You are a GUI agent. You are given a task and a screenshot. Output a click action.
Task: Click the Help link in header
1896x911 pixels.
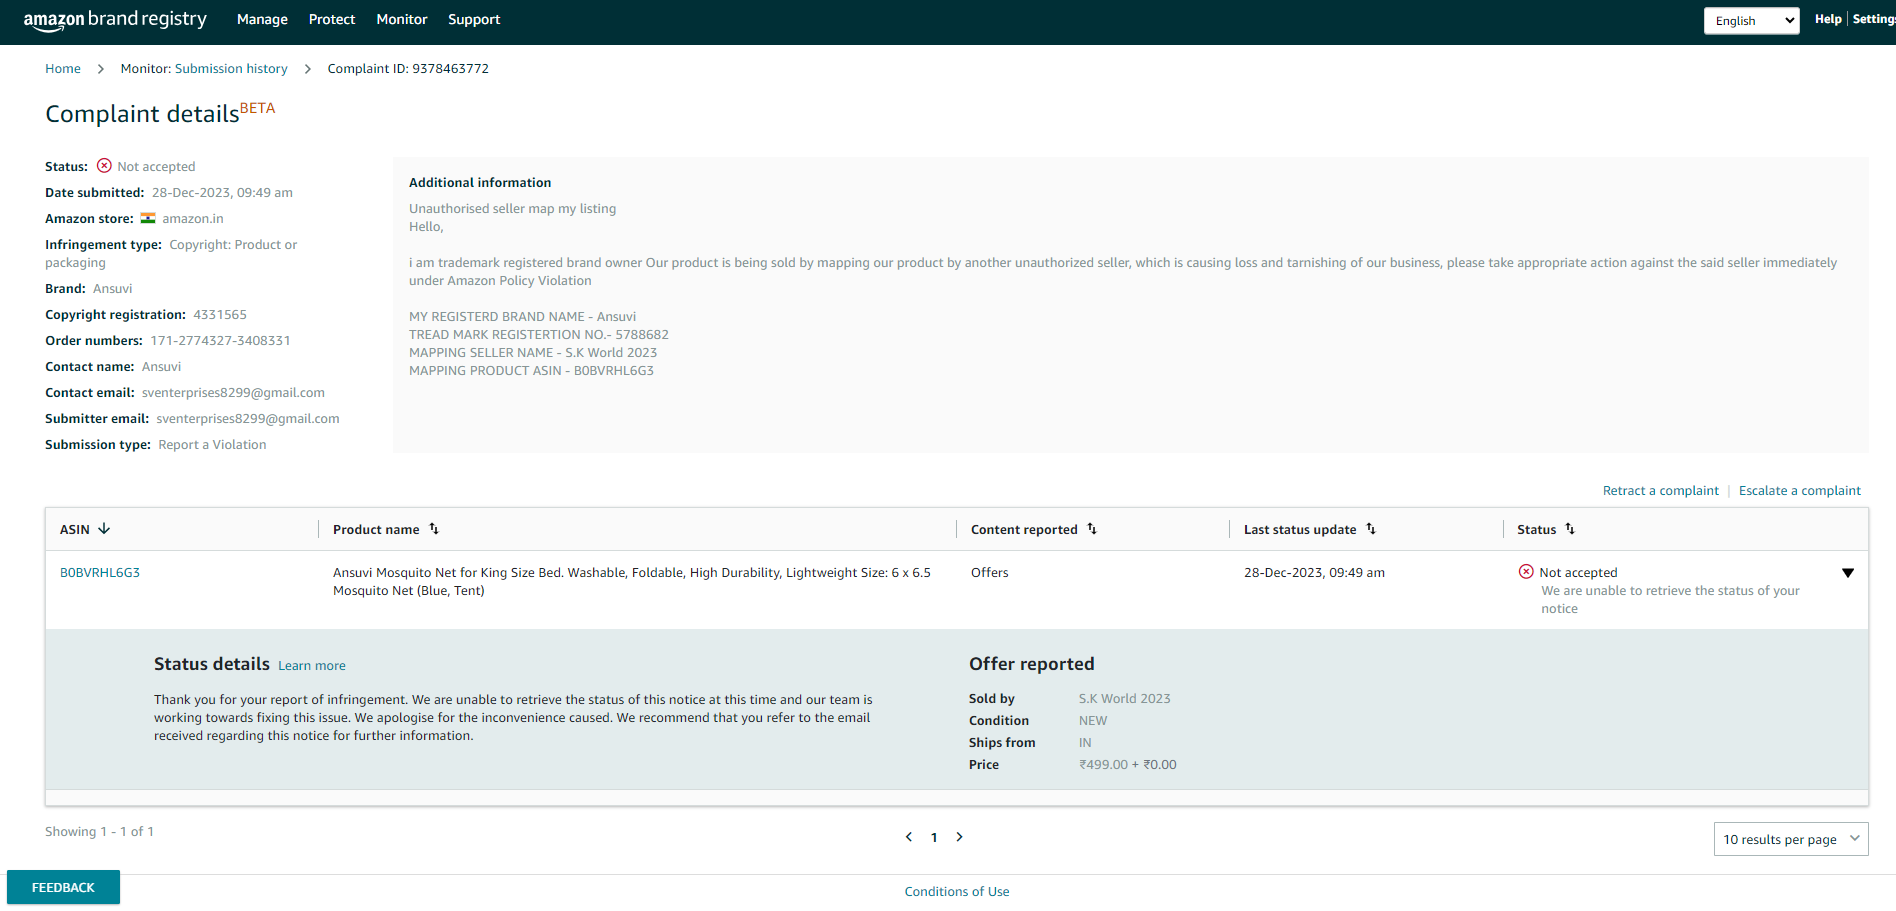(x=1828, y=19)
